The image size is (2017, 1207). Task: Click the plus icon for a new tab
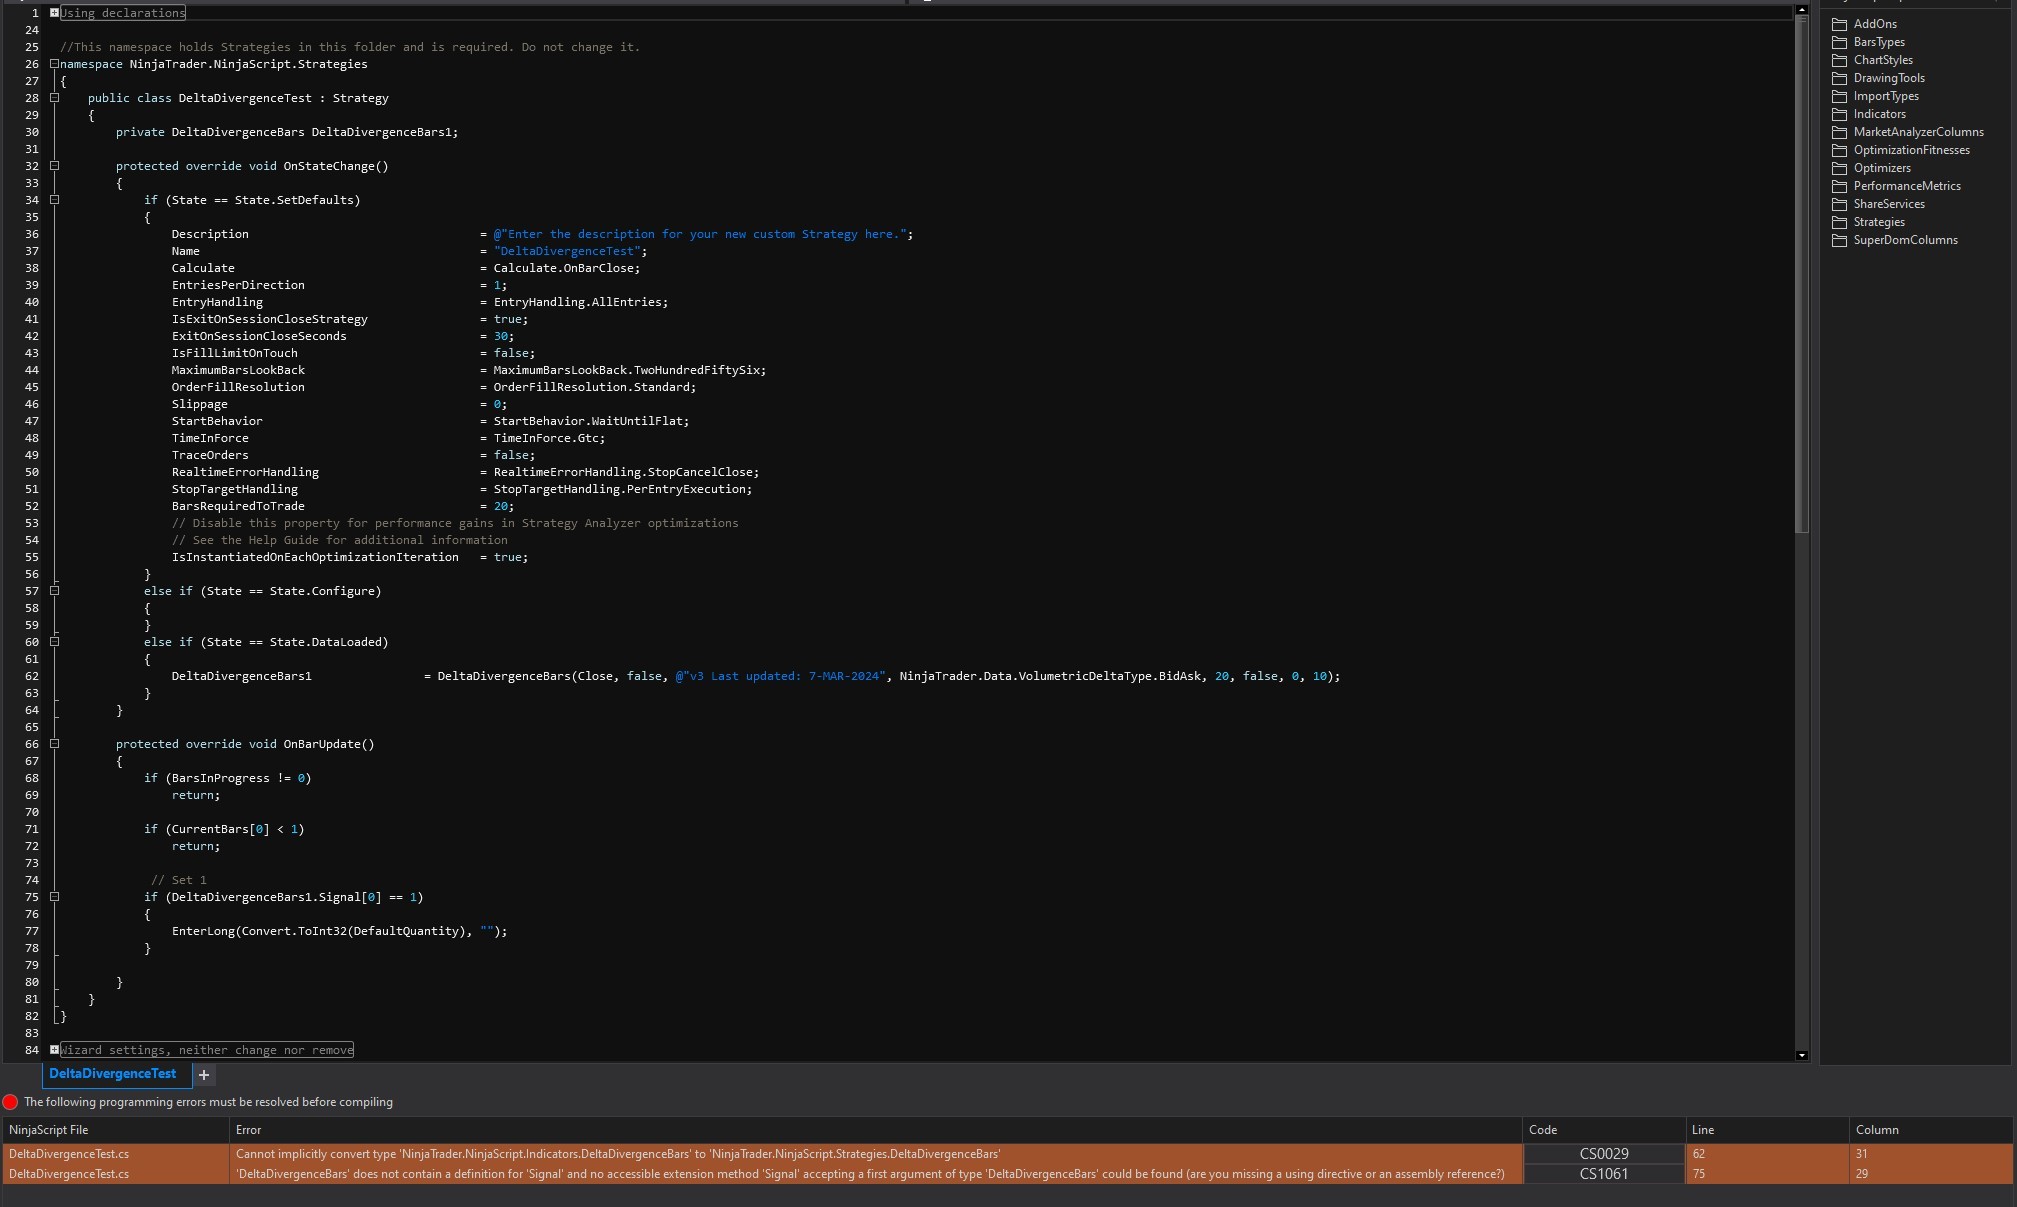pyautogui.click(x=204, y=1075)
